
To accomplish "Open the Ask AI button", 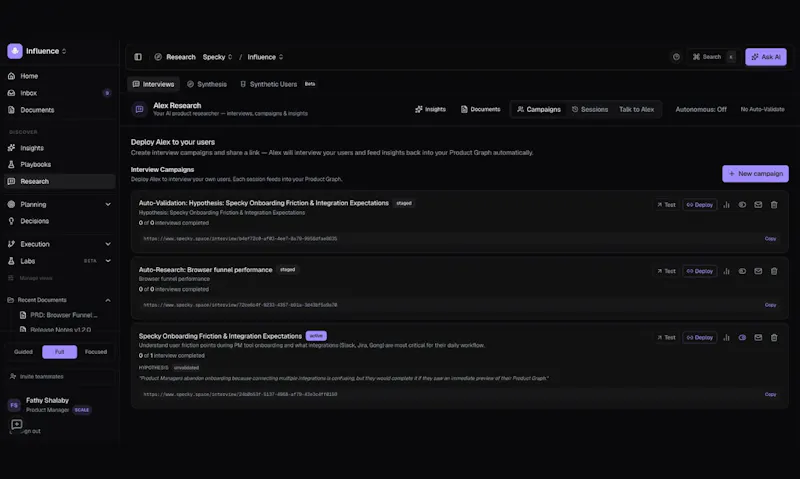I will coord(766,57).
